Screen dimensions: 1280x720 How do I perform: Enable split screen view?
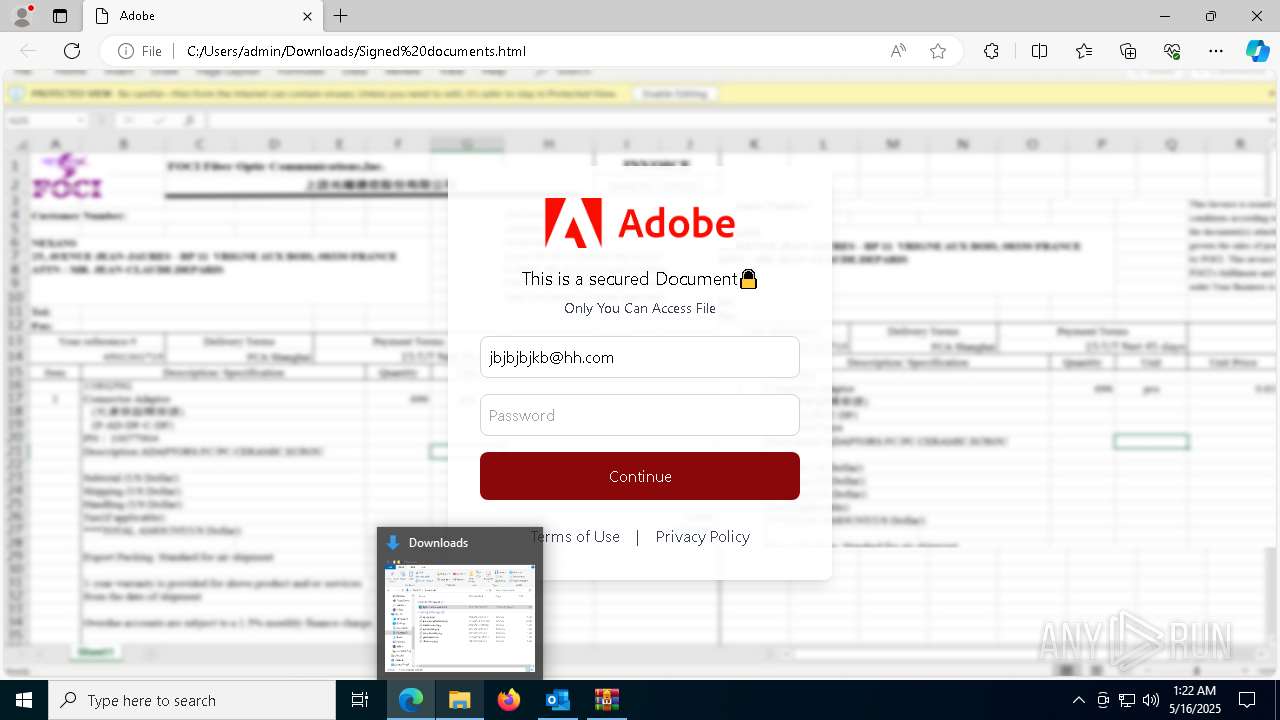tap(1039, 51)
